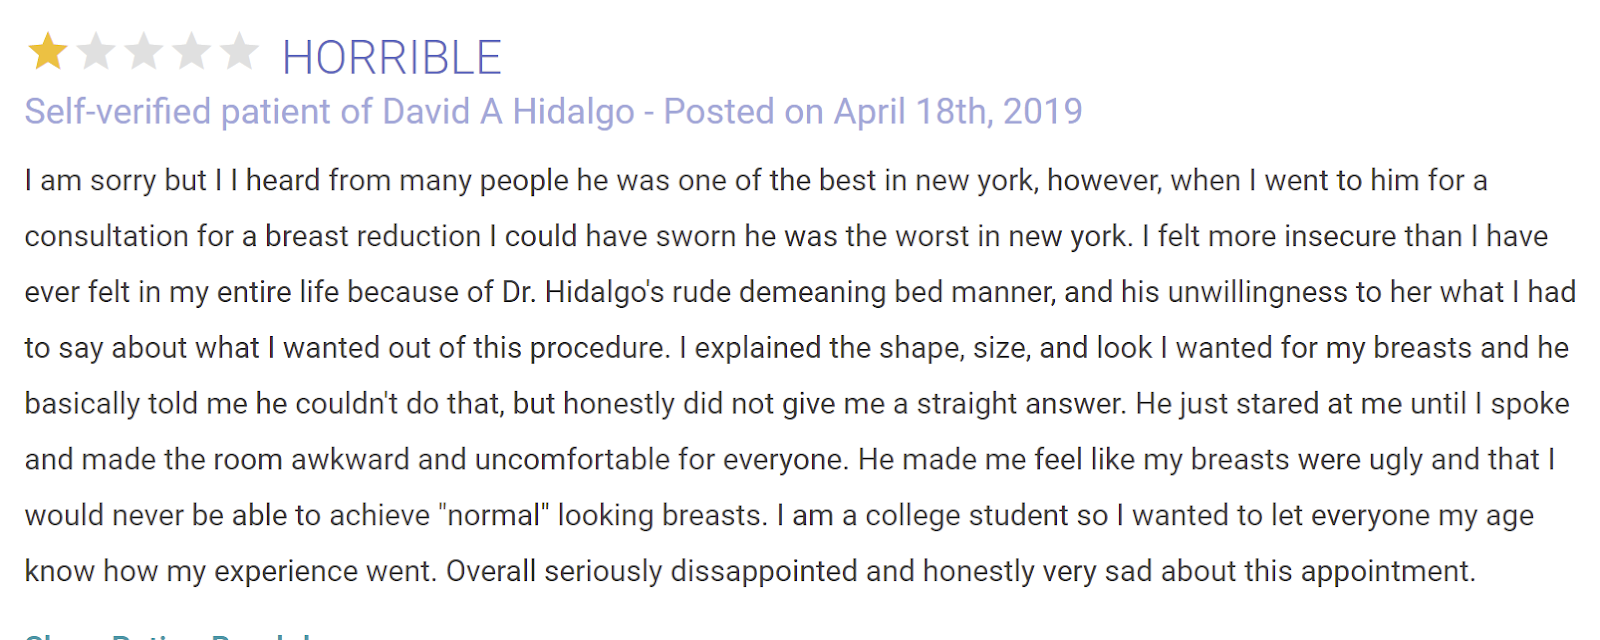Click the 'Posted on April 18th, 2019' date
This screenshot has height=640, width=1600.
872,111
